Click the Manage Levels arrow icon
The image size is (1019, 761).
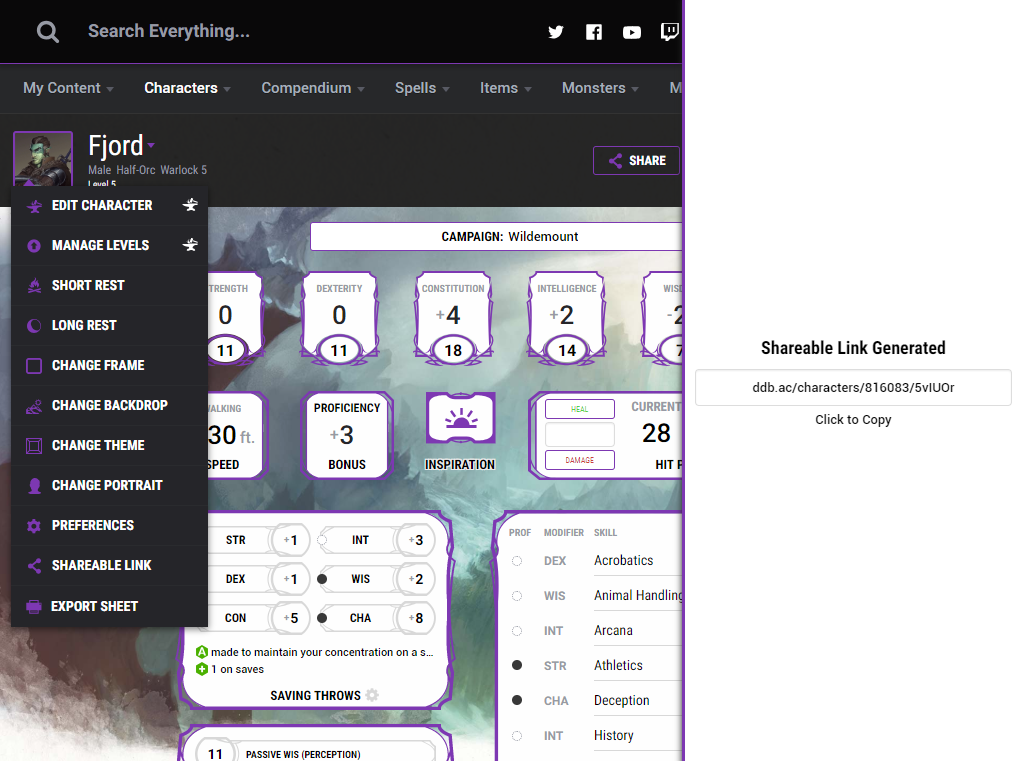pyautogui.click(x=34, y=246)
